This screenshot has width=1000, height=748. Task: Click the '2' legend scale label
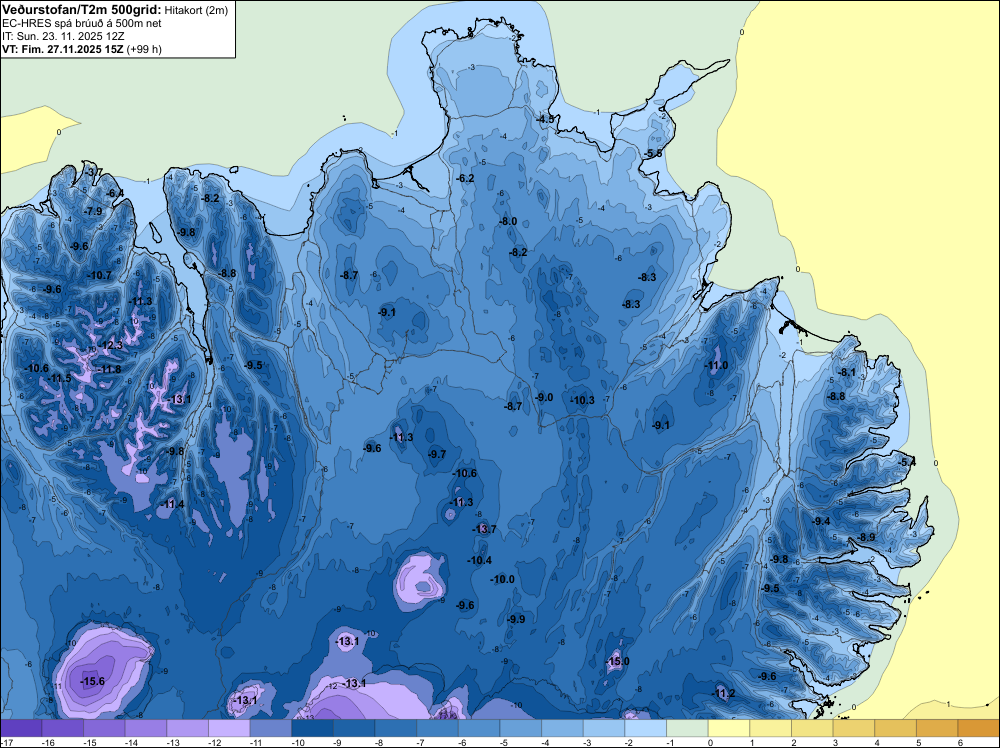(794, 742)
